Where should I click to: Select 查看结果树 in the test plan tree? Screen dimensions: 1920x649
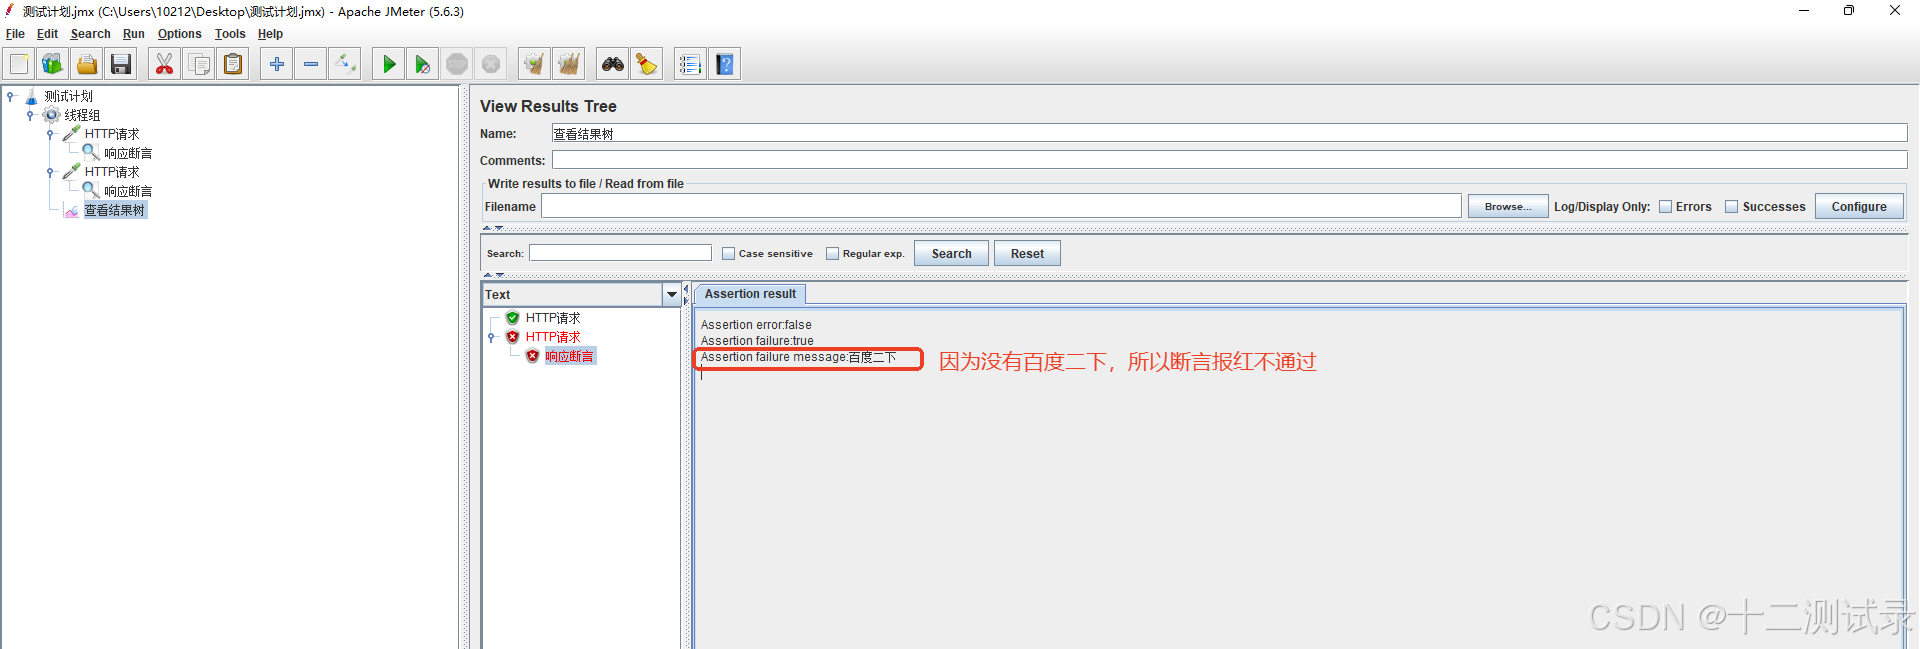coord(114,210)
